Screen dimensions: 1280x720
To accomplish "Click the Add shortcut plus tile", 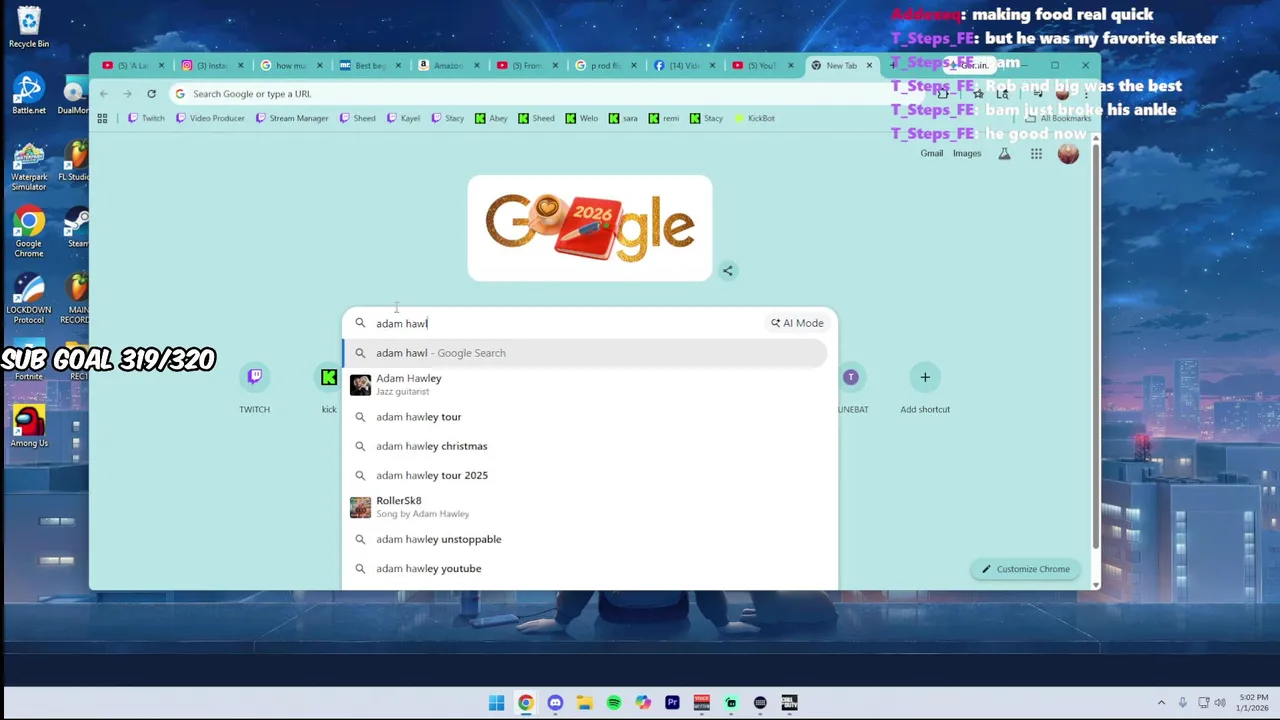I will (x=925, y=388).
